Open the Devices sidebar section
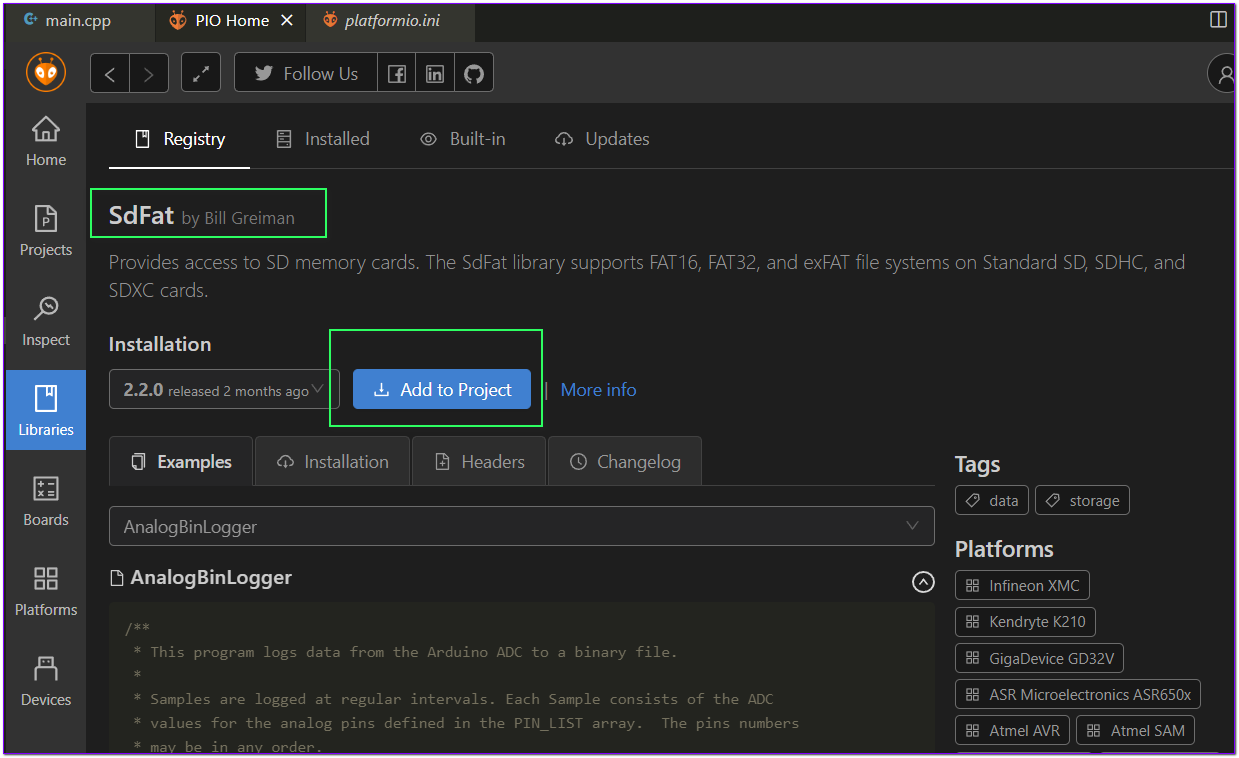This screenshot has width=1239, height=758. tap(46, 682)
